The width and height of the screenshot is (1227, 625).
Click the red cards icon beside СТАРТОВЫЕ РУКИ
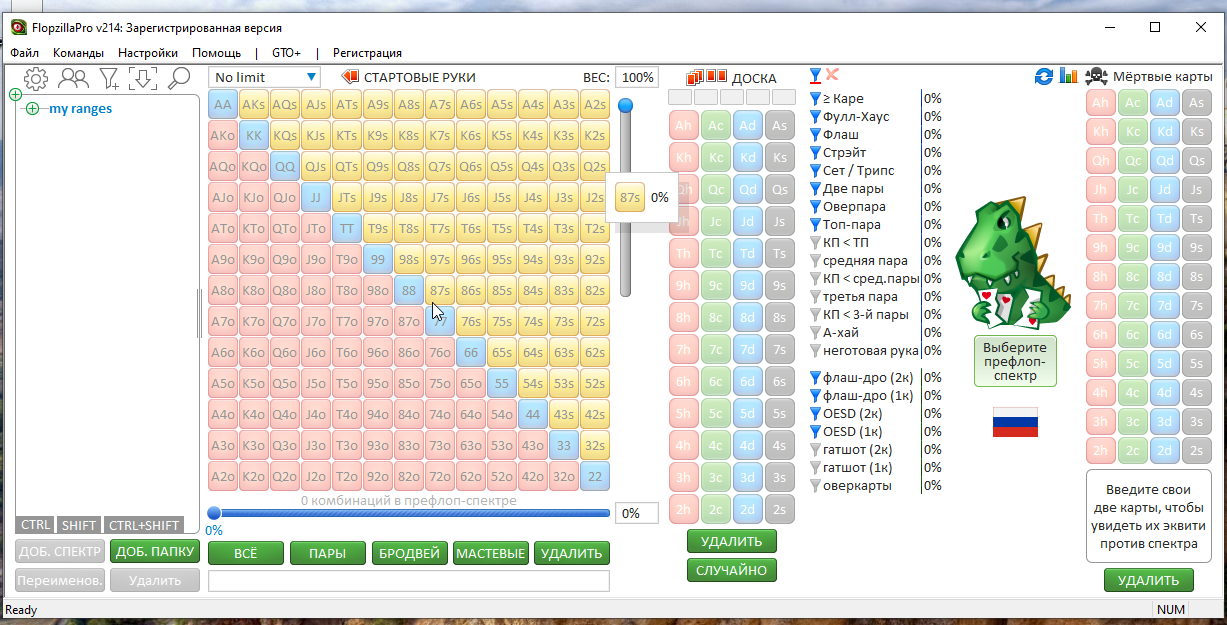point(350,77)
